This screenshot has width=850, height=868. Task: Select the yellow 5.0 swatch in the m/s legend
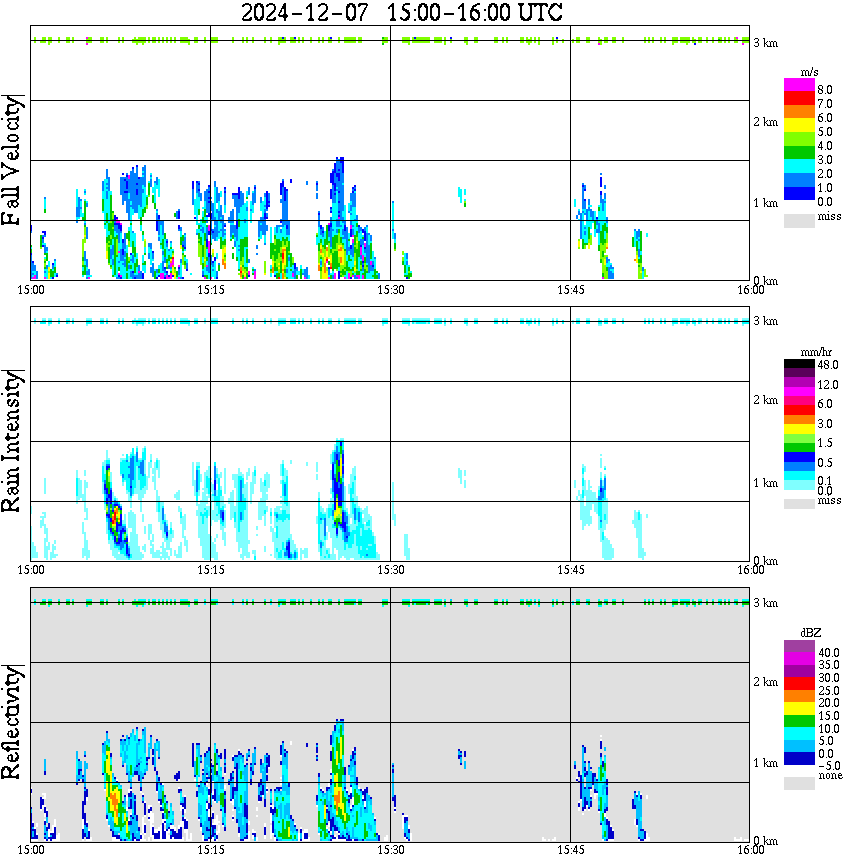coord(799,125)
